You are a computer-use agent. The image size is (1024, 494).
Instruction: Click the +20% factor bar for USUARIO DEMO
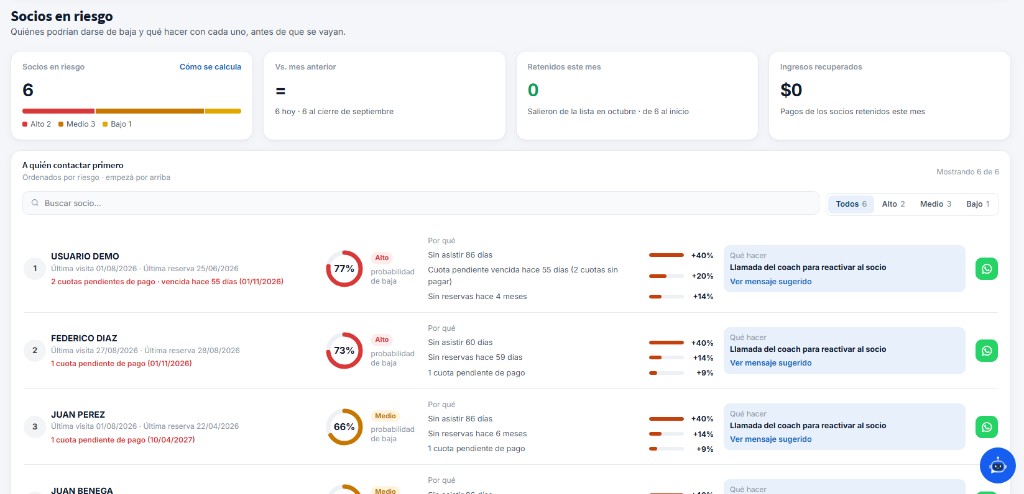pos(666,276)
